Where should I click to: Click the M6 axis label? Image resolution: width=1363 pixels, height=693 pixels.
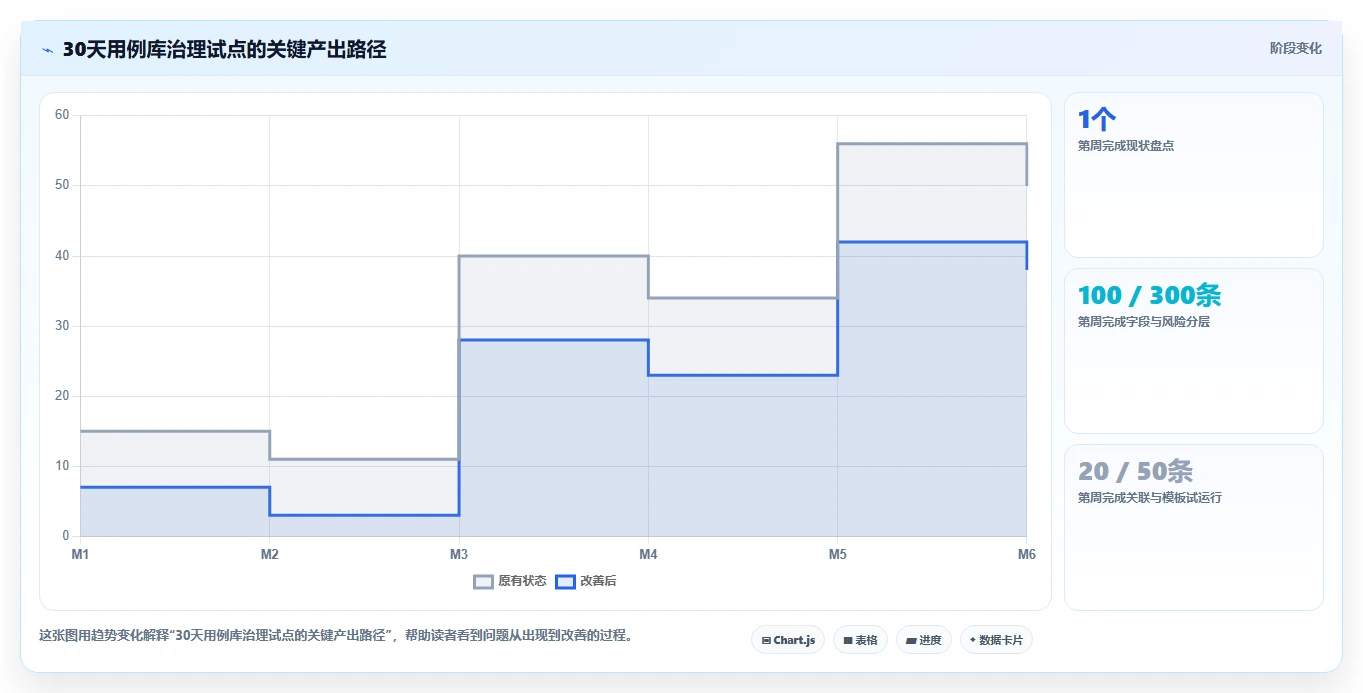(x=1026, y=553)
